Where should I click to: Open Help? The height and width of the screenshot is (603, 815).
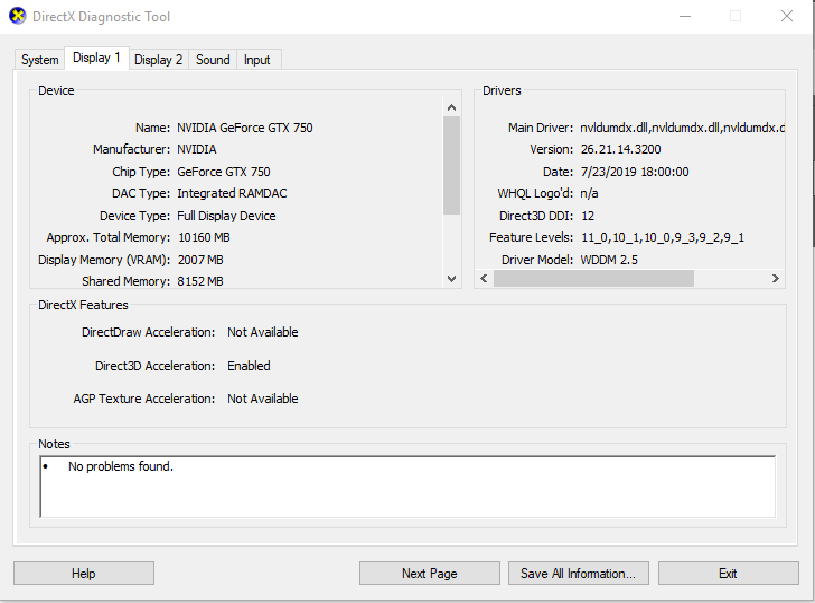83,572
